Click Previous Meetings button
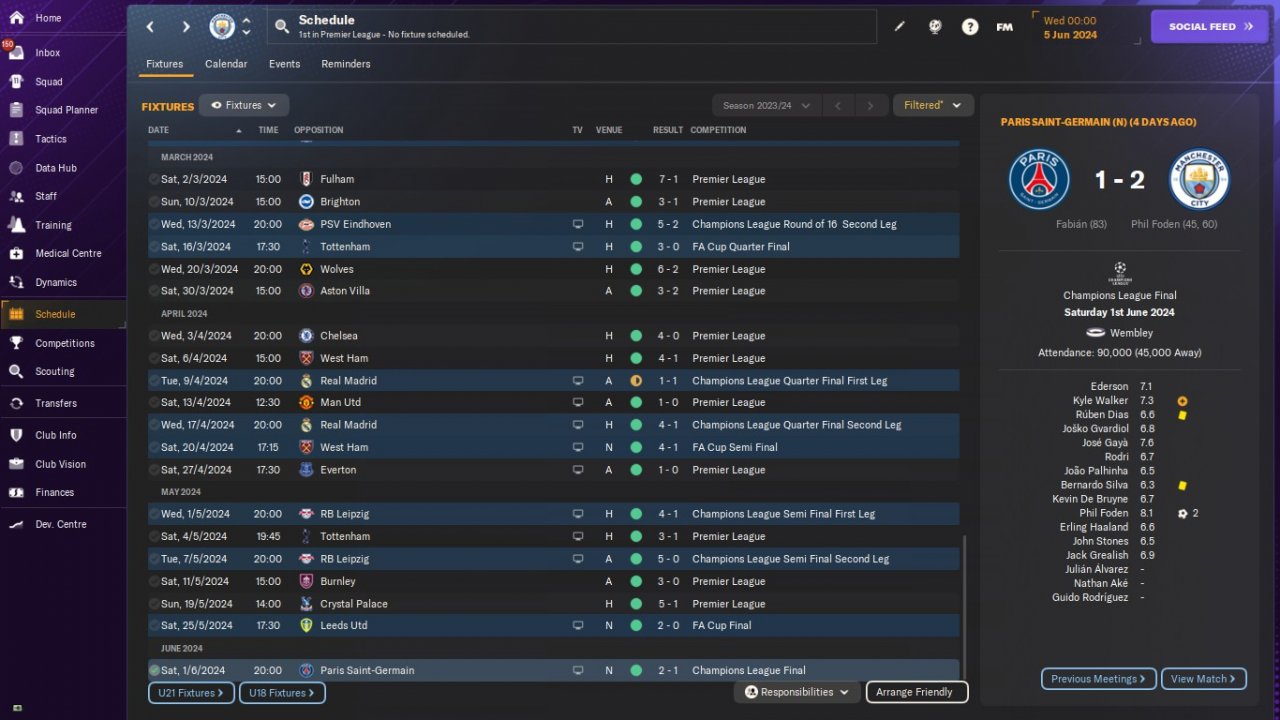The image size is (1280, 720). tap(1099, 679)
